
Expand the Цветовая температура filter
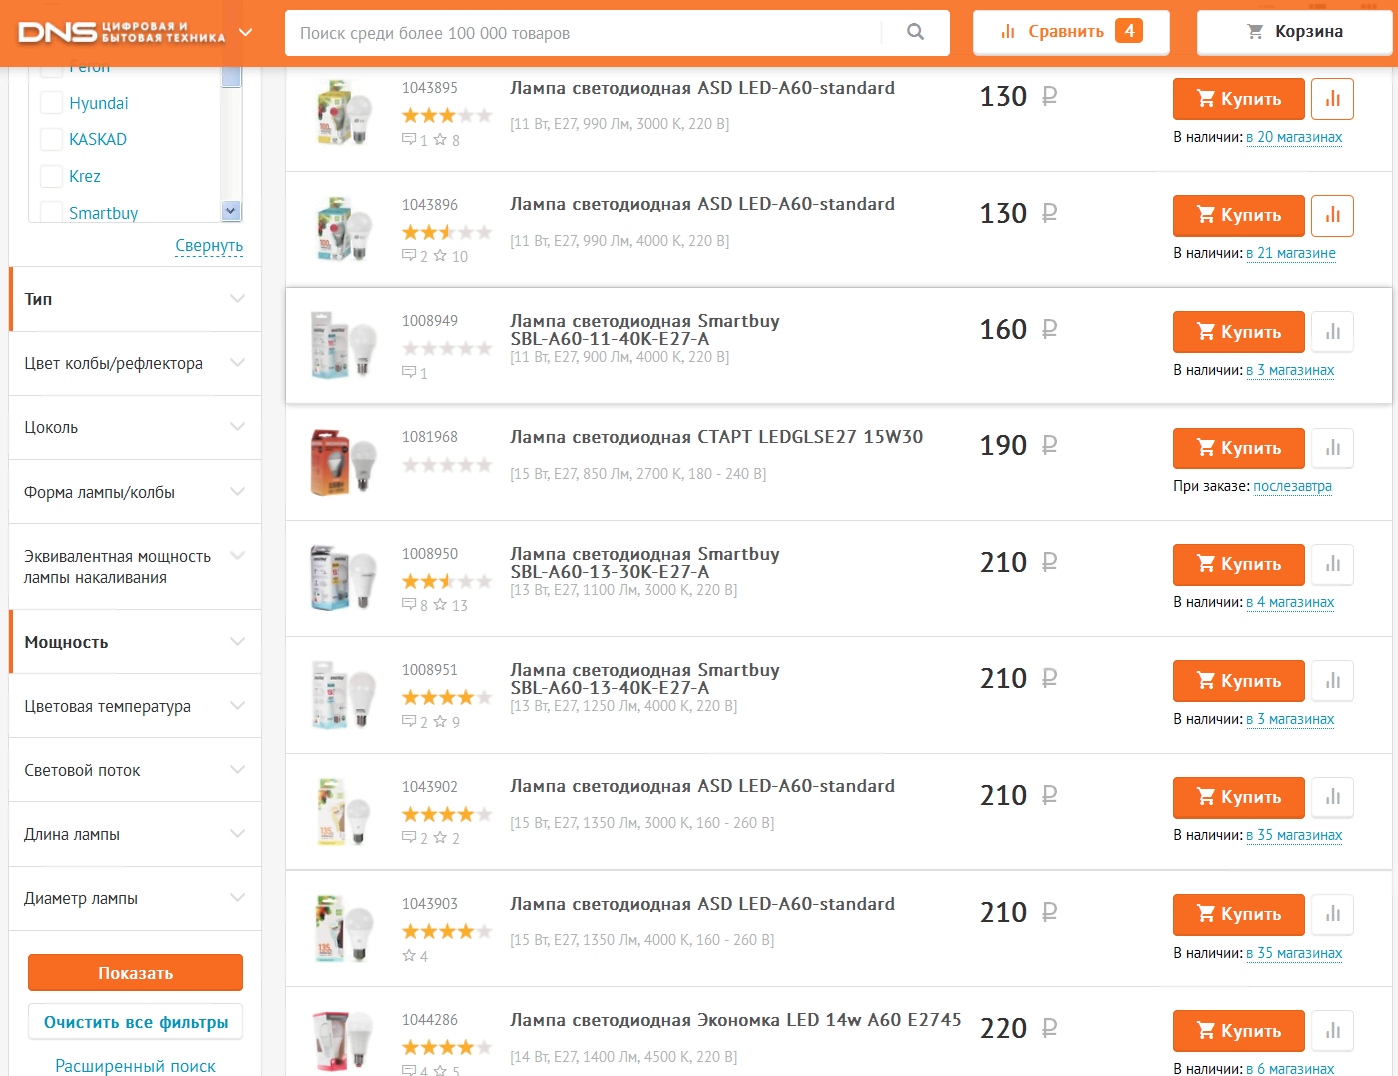tap(135, 706)
